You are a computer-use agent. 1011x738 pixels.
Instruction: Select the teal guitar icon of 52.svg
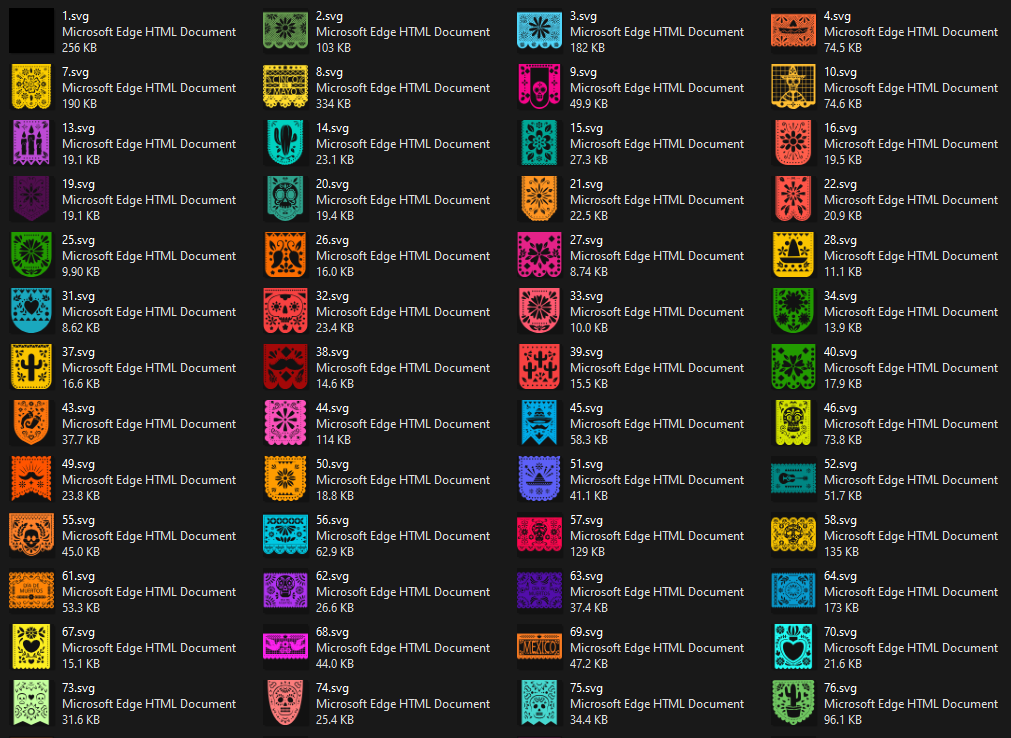[x=793, y=479]
